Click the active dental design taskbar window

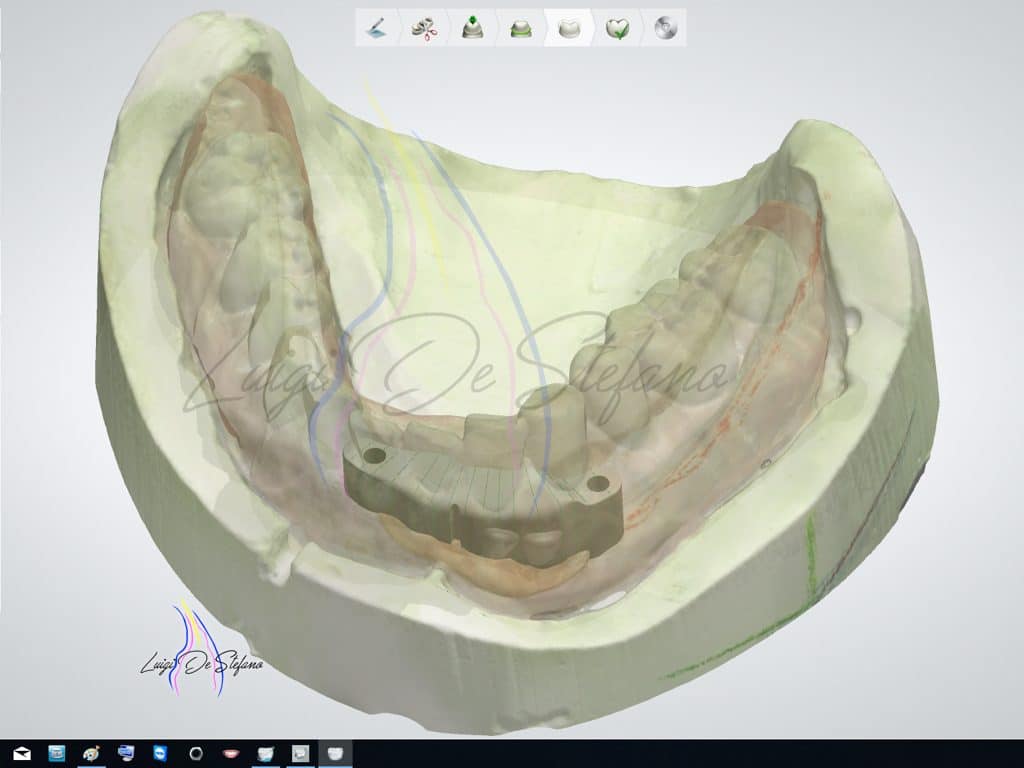[335, 753]
